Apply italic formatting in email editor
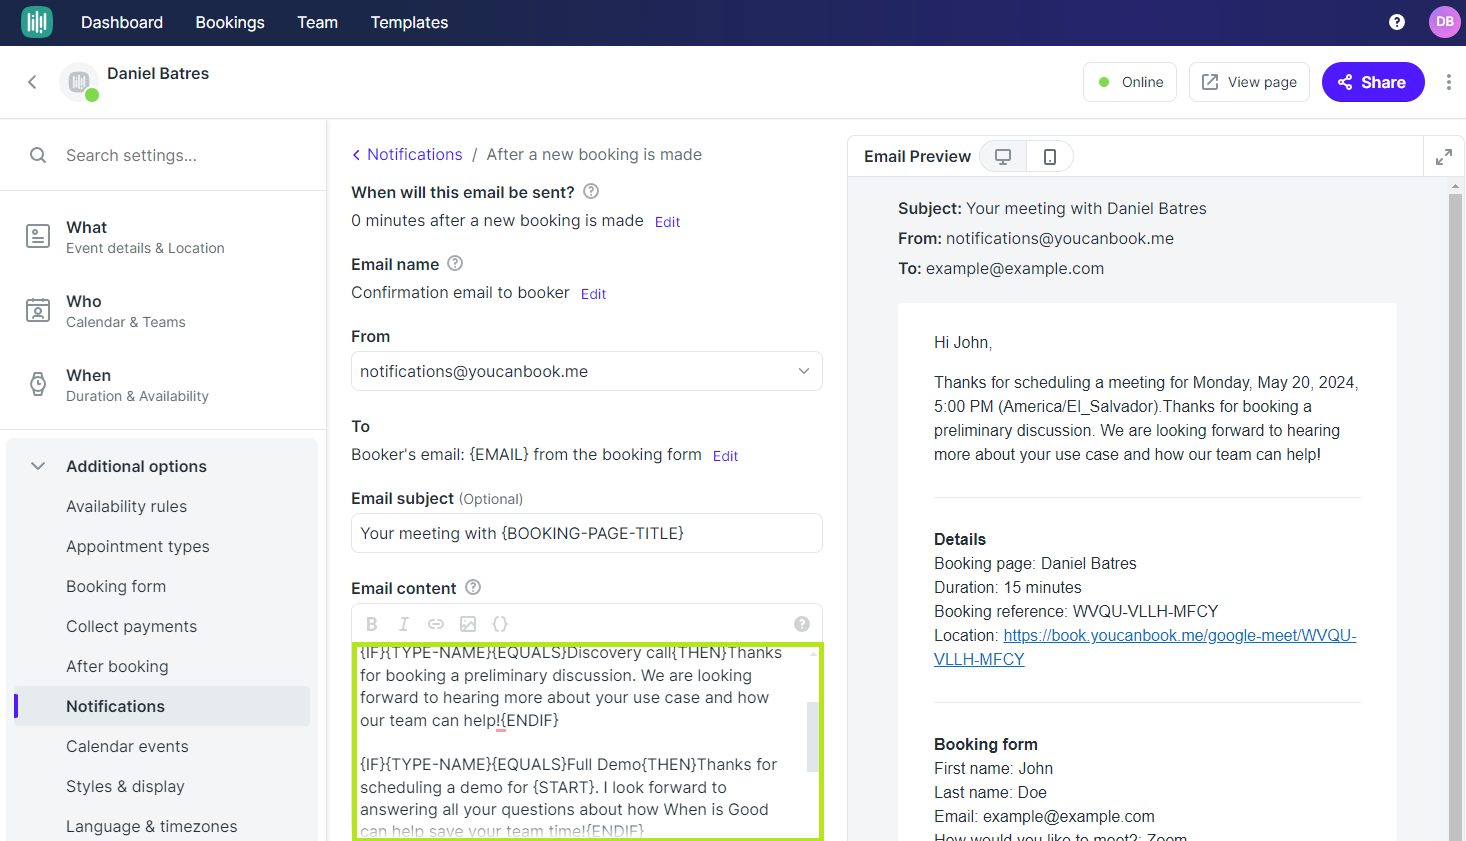Image resolution: width=1466 pixels, height=841 pixels. pyautogui.click(x=404, y=624)
